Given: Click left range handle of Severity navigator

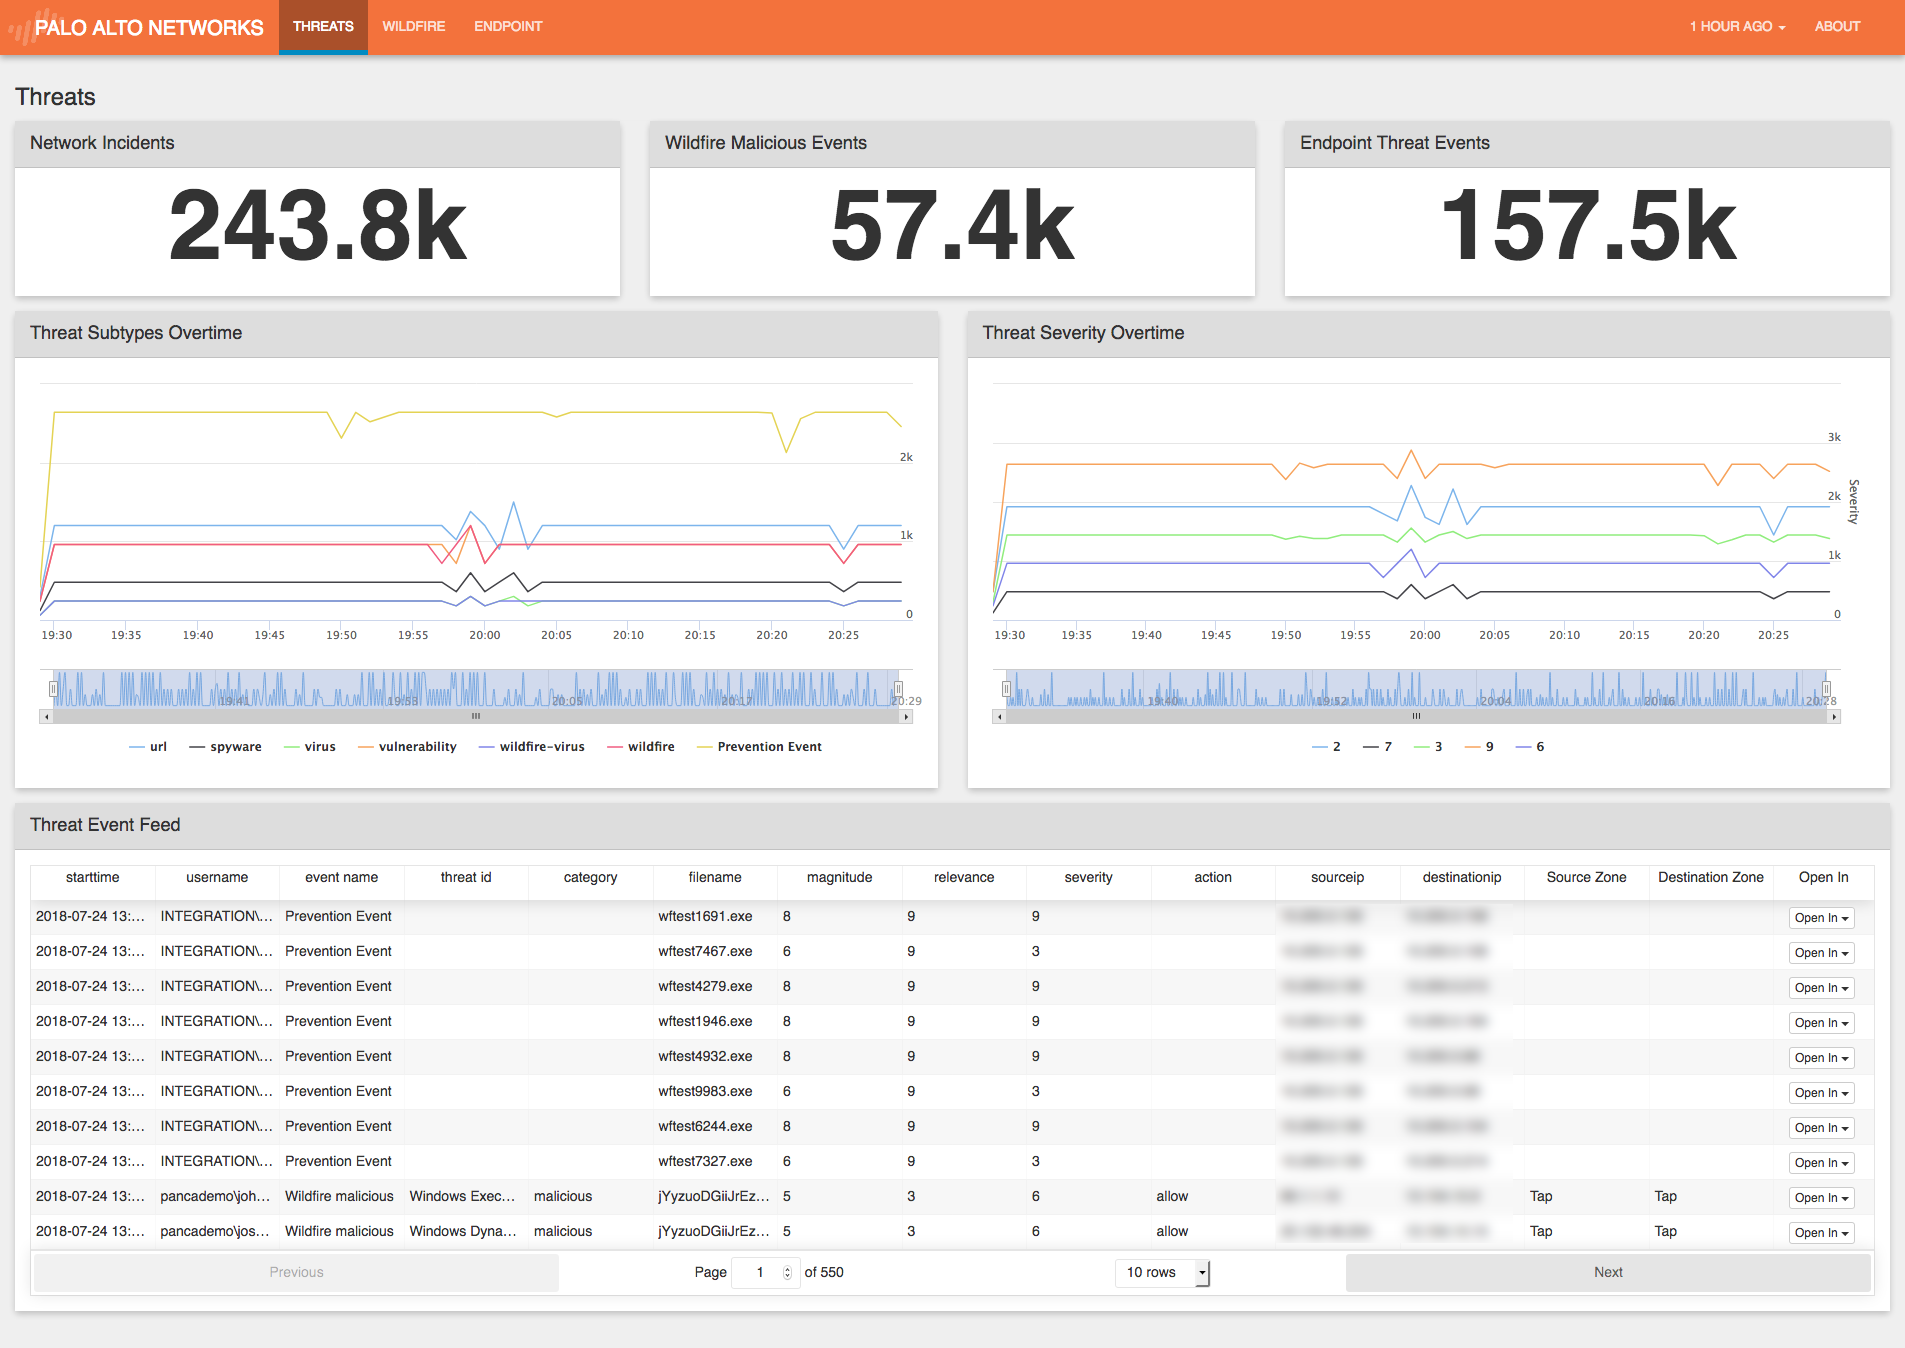Looking at the screenshot, I should (1006, 689).
